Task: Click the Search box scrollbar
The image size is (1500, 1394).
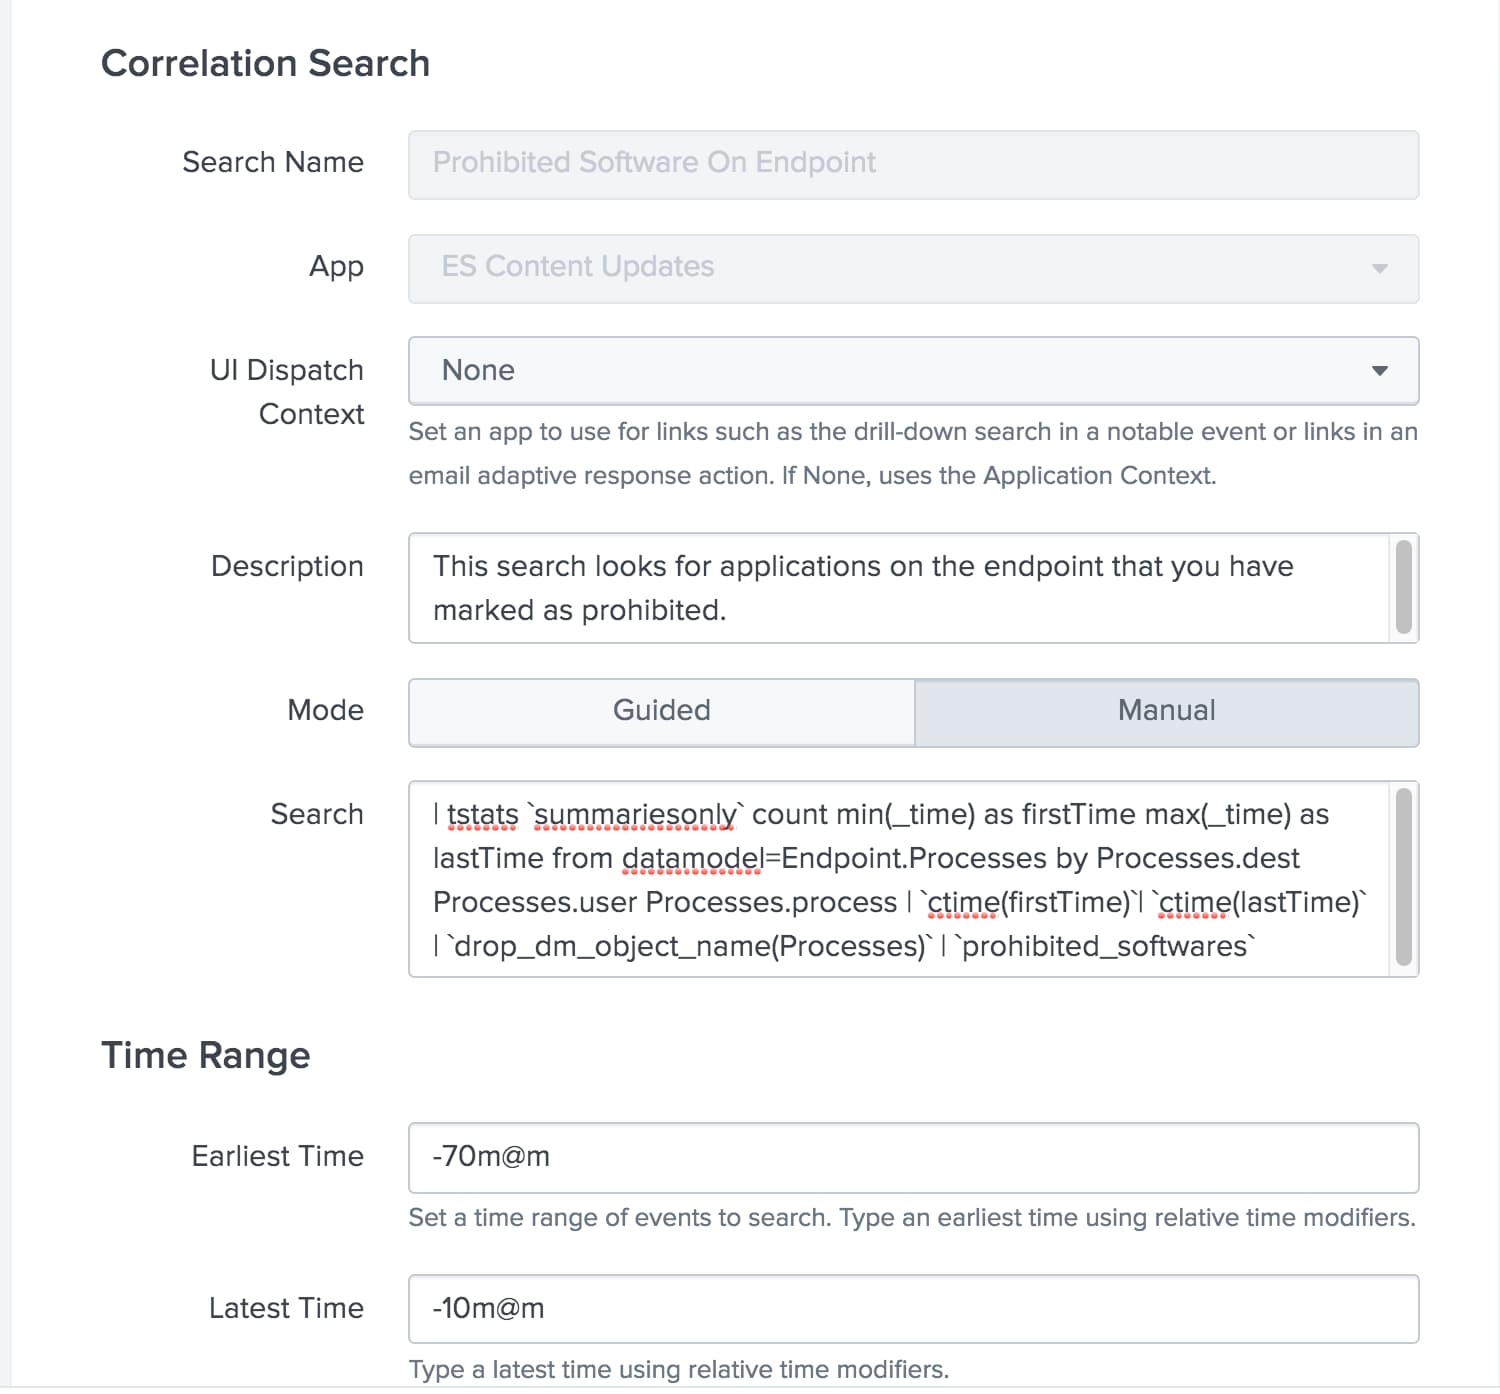Action: 1404,877
